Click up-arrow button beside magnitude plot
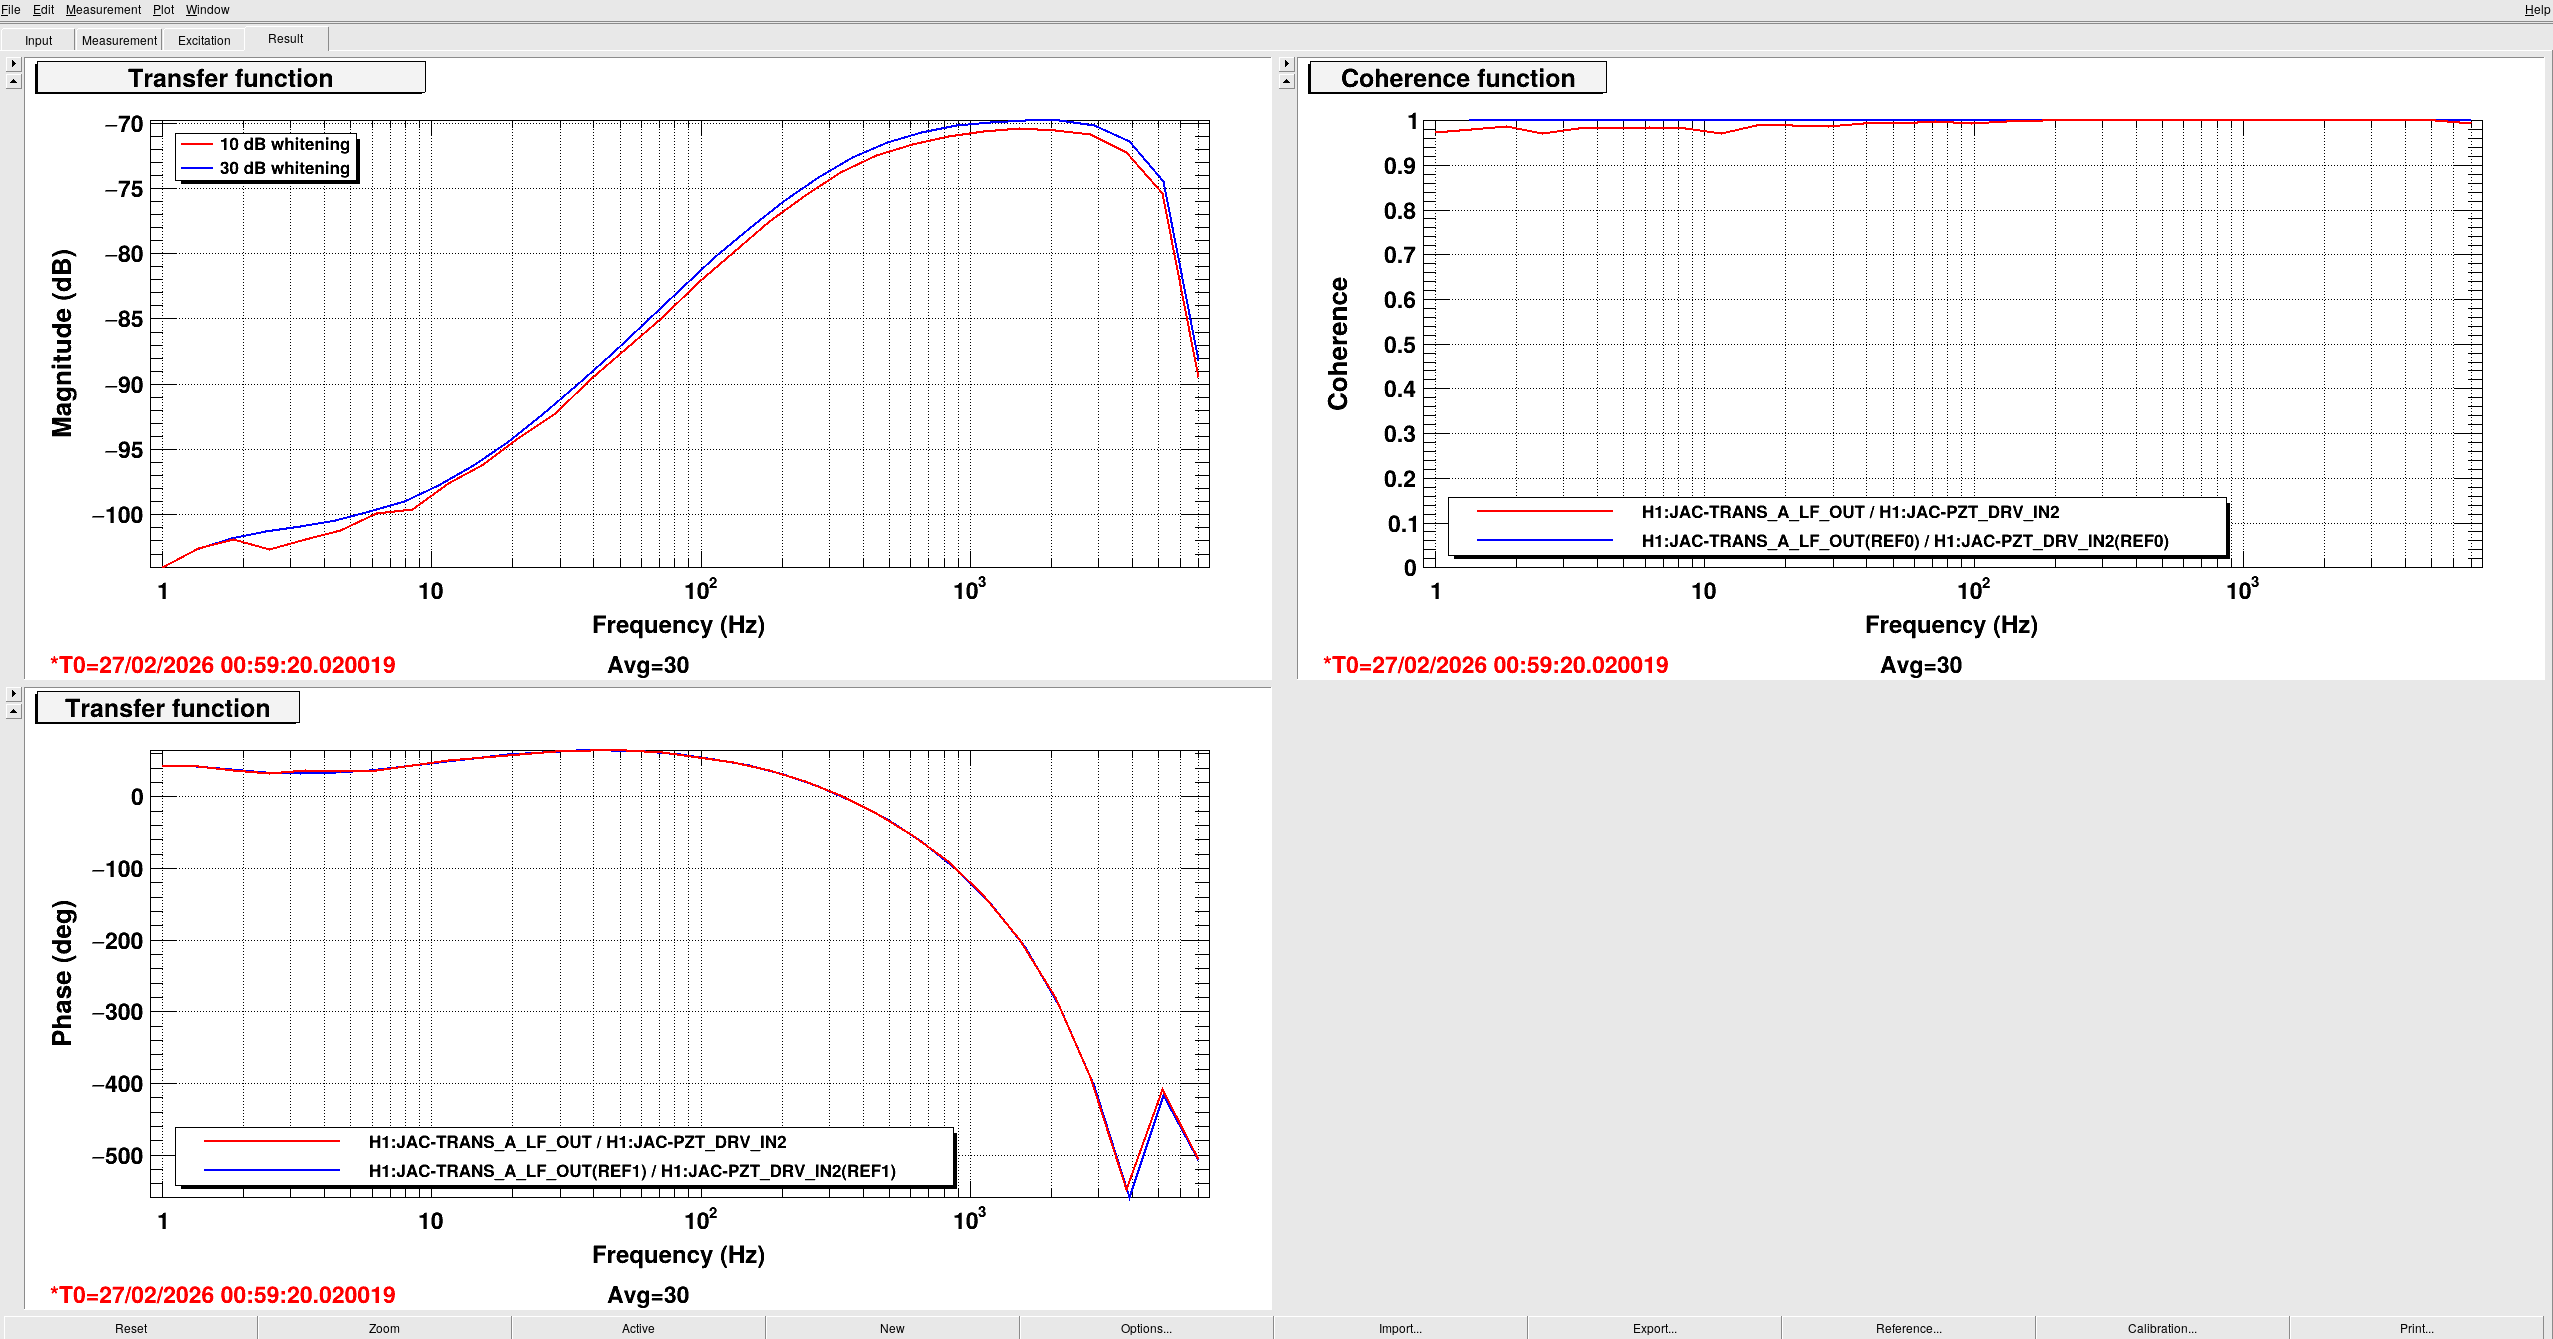 pyautogui.click(x=13, y=81)
